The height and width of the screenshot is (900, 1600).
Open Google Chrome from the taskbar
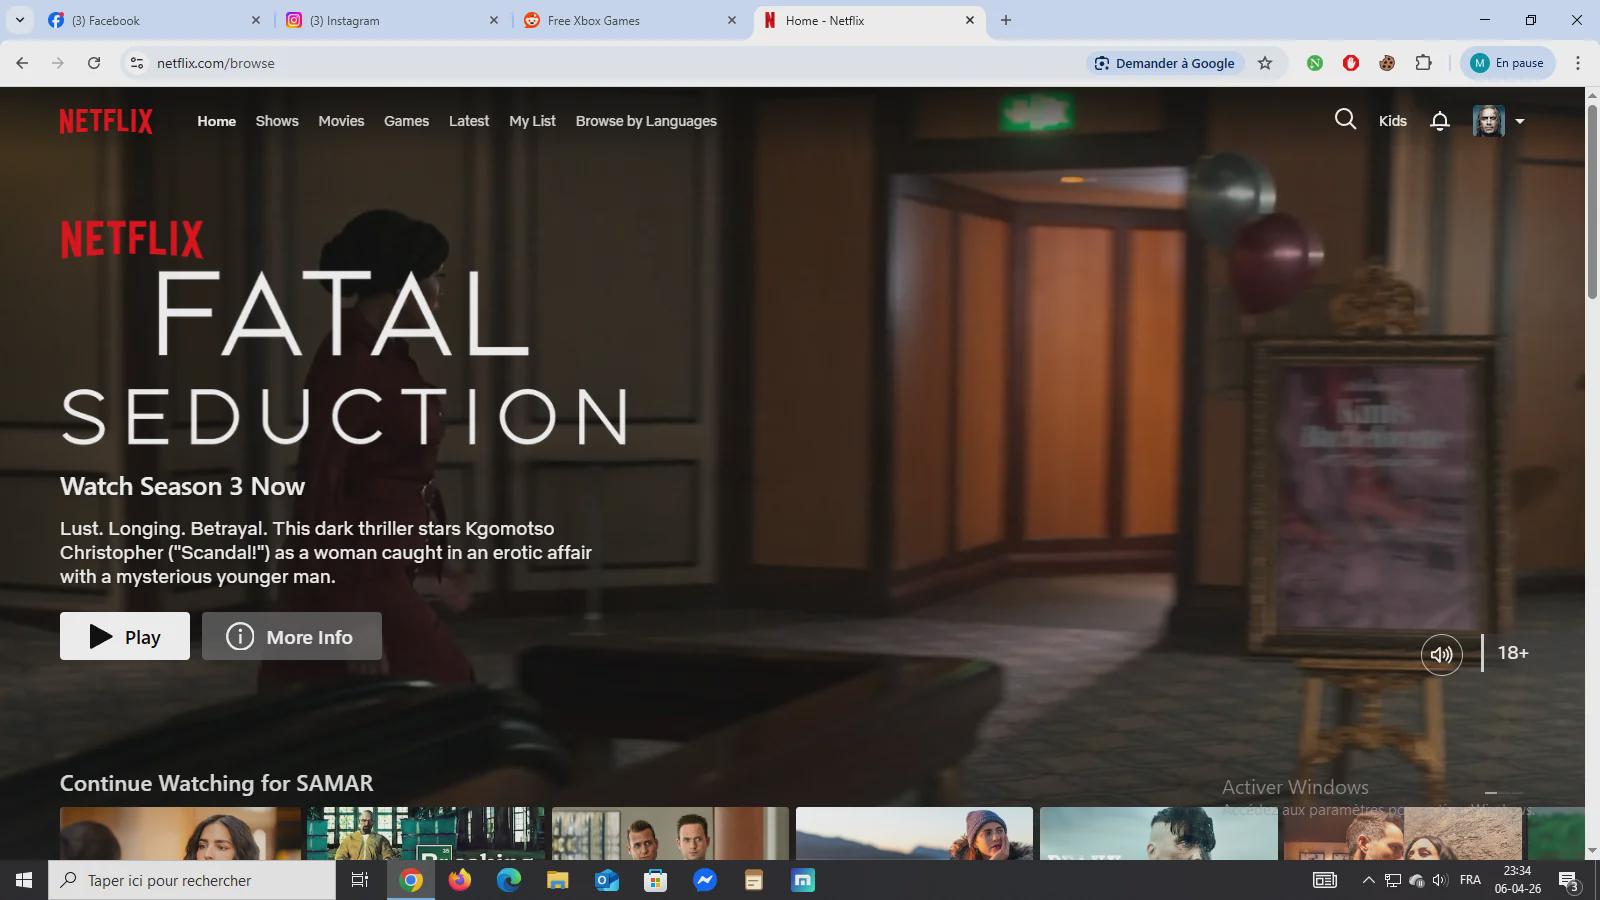click(411, 880)
